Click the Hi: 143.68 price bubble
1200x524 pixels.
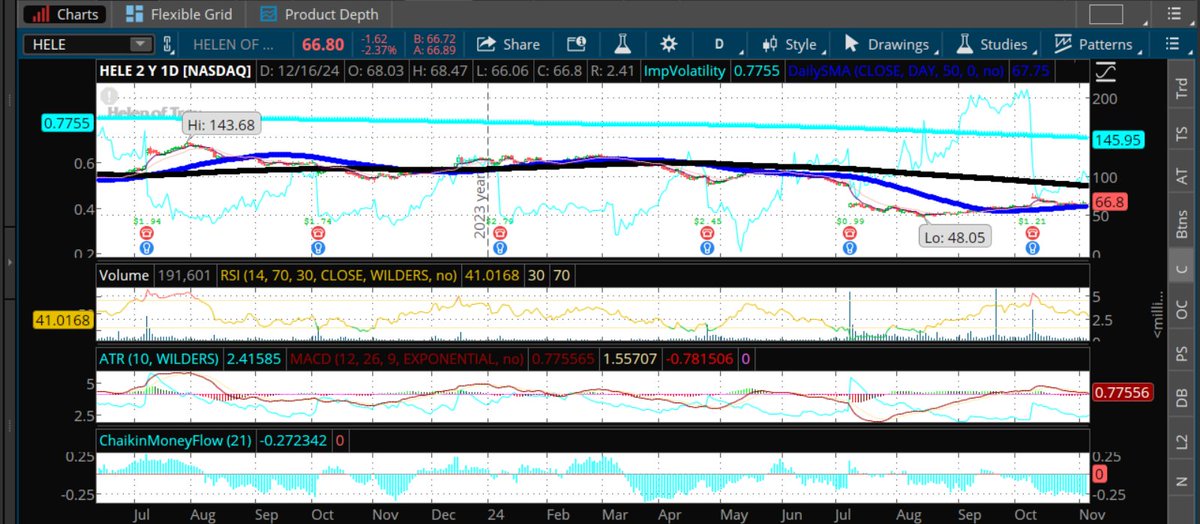pos(220,123)
